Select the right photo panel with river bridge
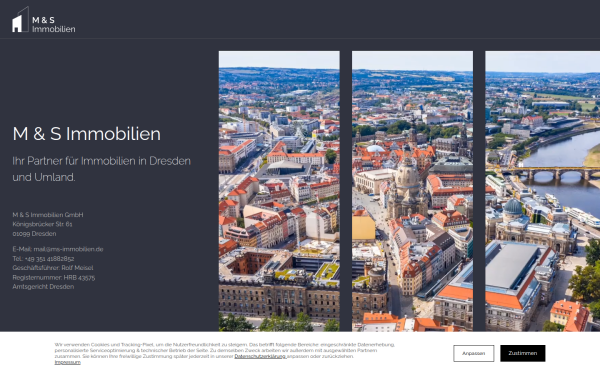 [x=543, y=191]
